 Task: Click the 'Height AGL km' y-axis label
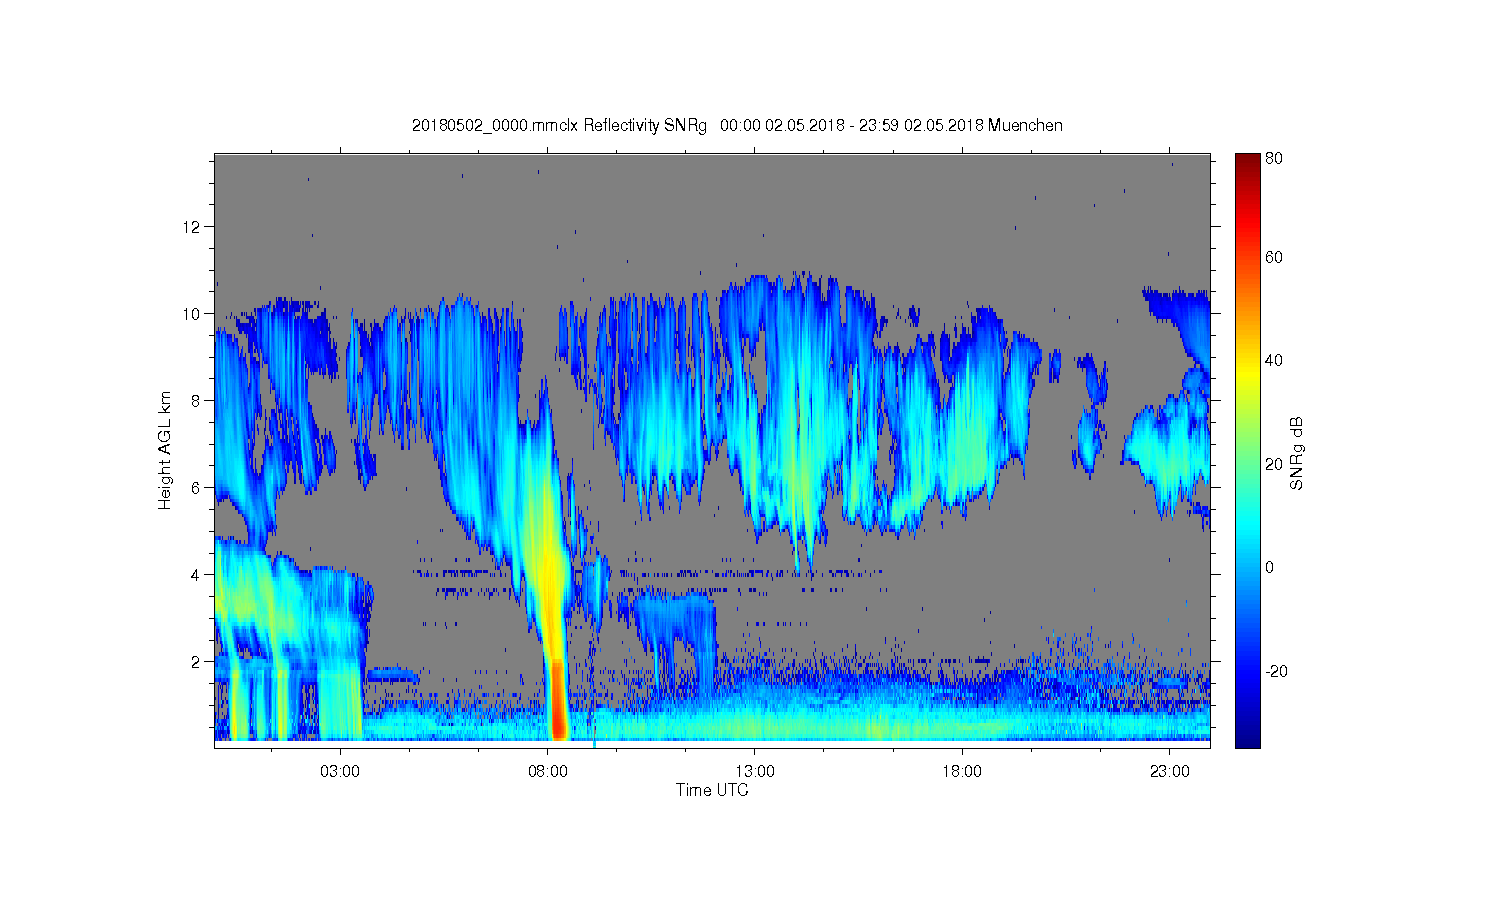(x=165, y=450)
